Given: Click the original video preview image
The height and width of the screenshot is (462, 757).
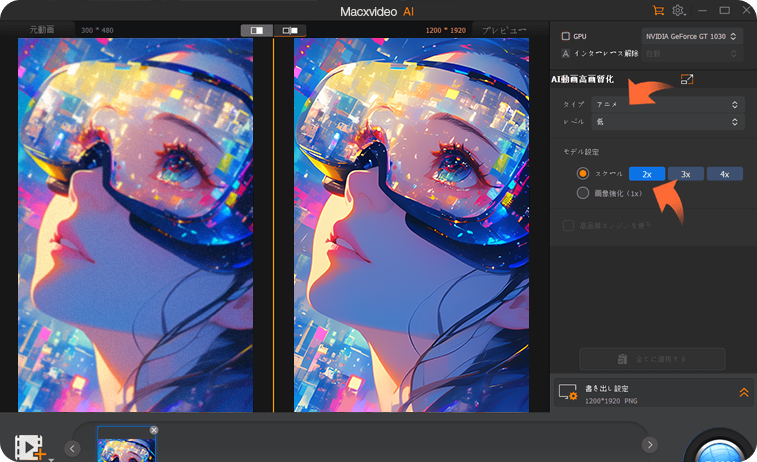Looking at the screenshot, I should click(x=136, y=225).
